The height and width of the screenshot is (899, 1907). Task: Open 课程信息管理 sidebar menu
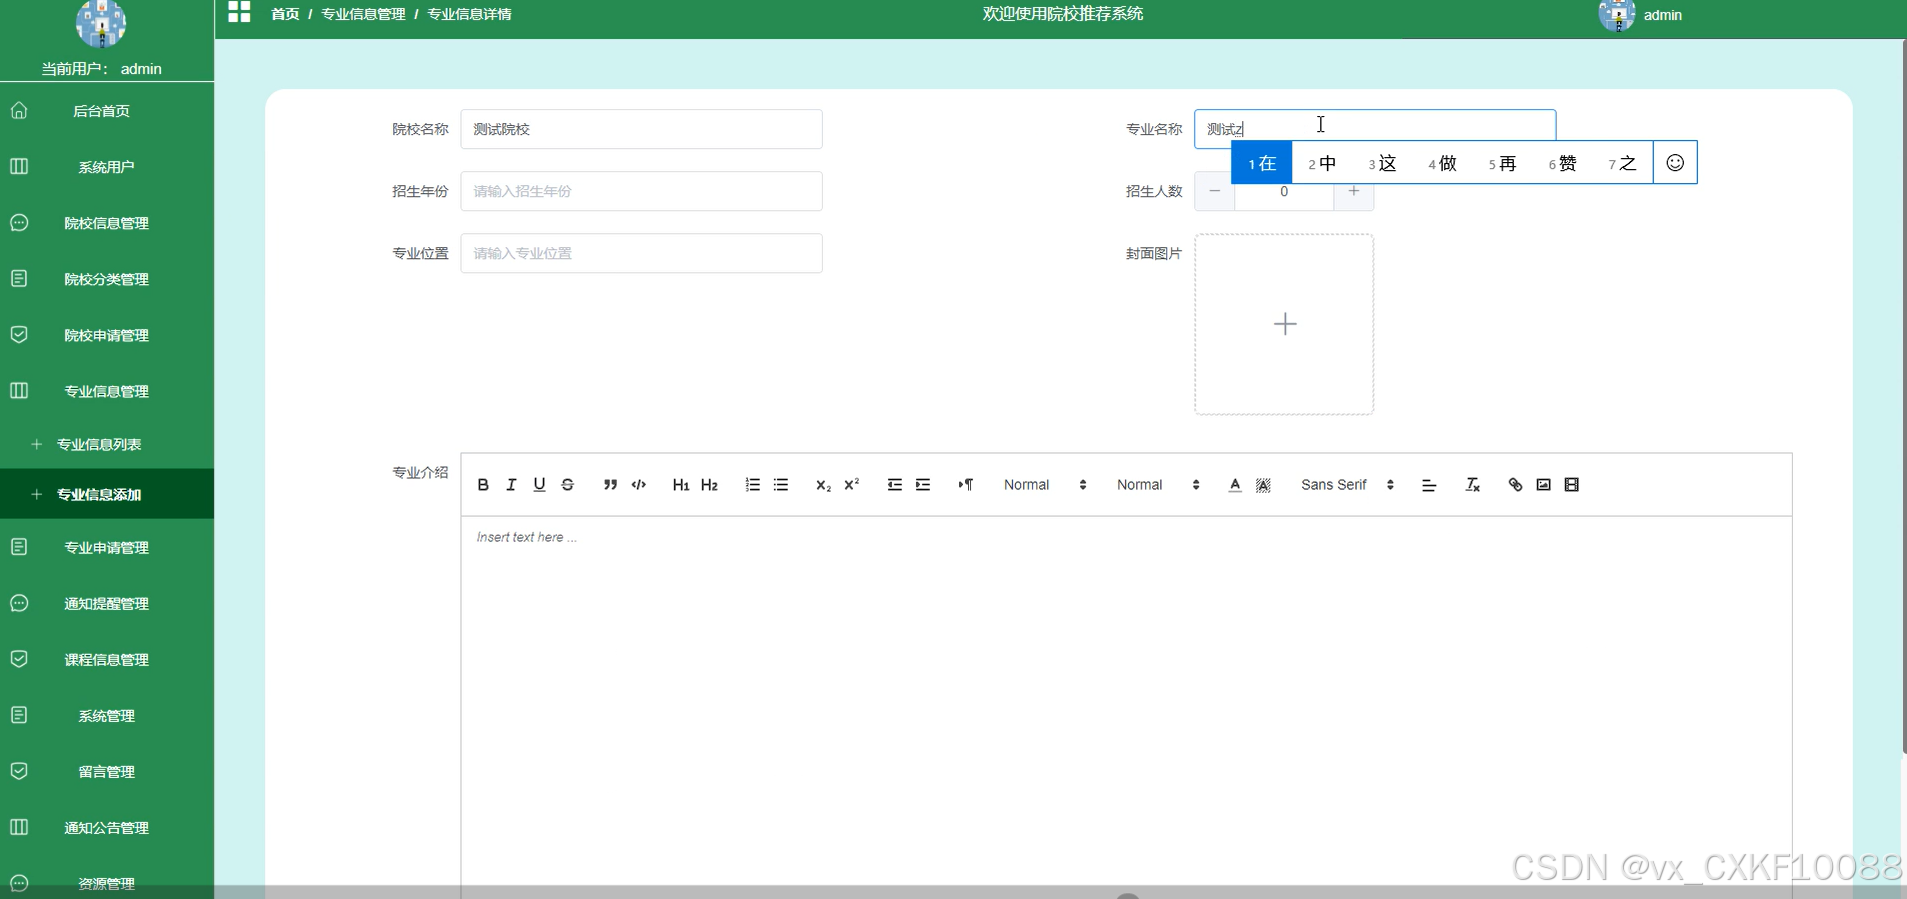[x=107, y=659]
